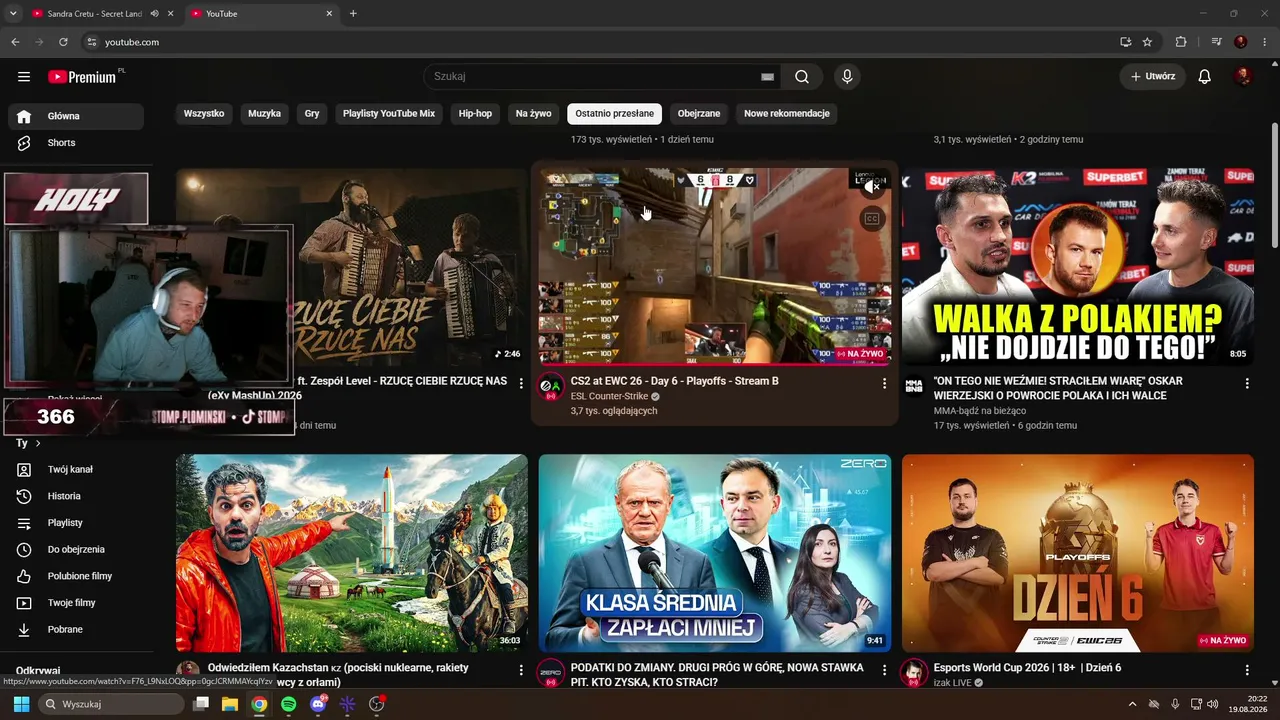Open the WALKA Z POLAKIEM video thumbnail
Screen dimensions: 1280x720
[x=1078, y=266]
